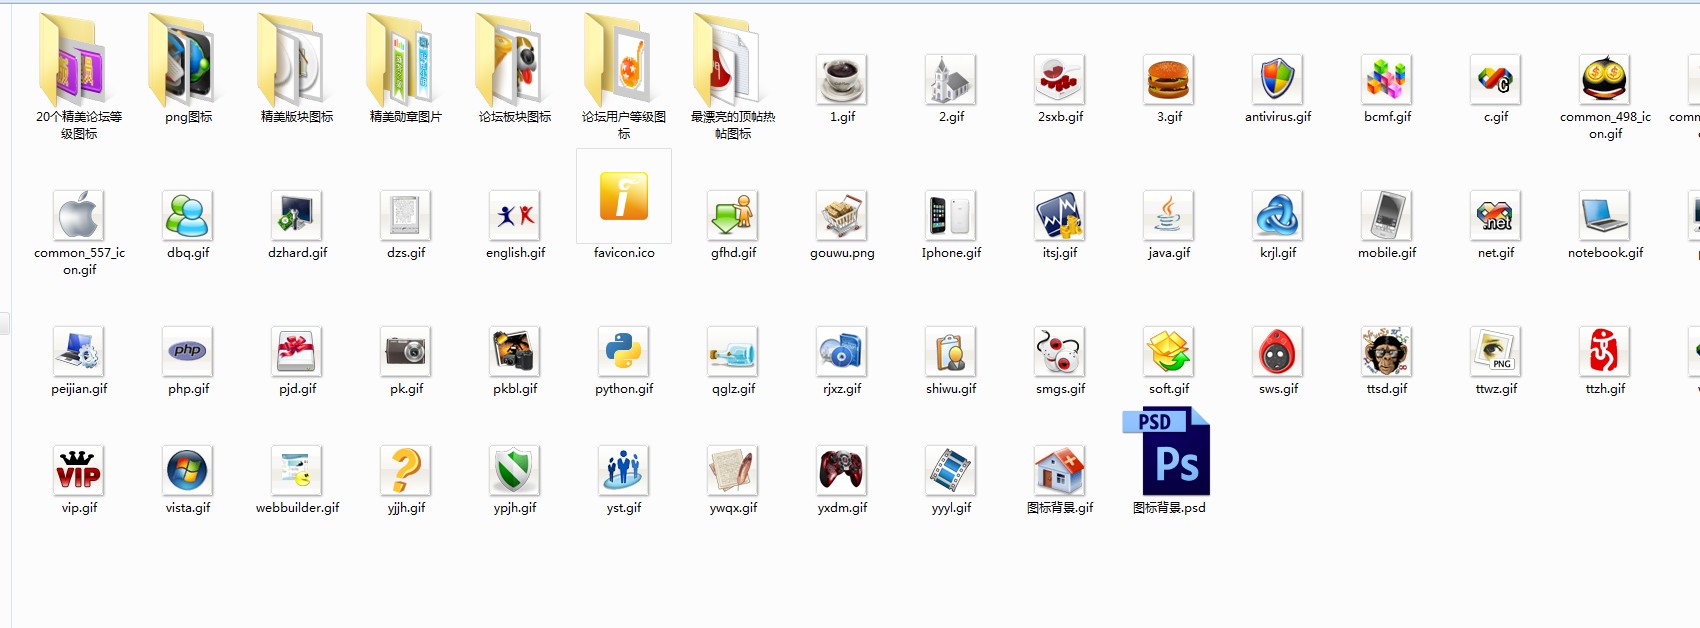This screenshot has height=628, width=1700.
Task: Select the gfhd.gif download arrow icon
Action: coord(733,216)
